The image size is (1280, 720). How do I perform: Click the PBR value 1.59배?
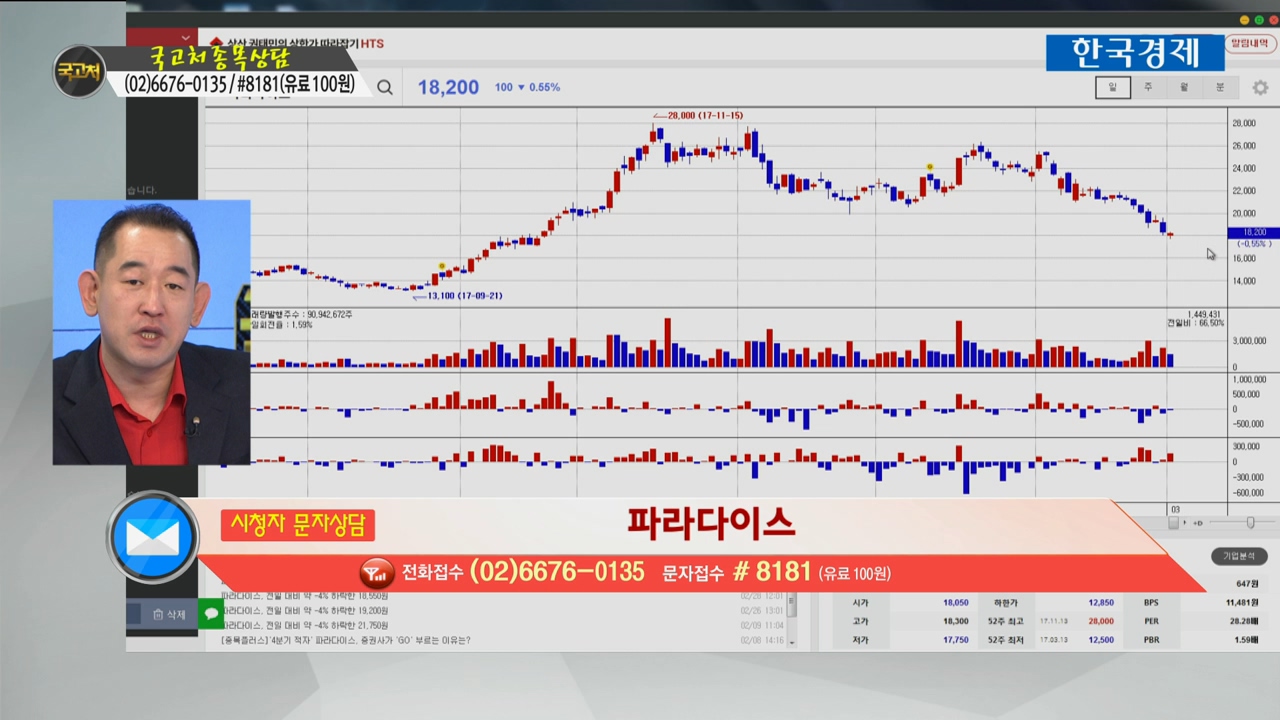pos(1246,640)
